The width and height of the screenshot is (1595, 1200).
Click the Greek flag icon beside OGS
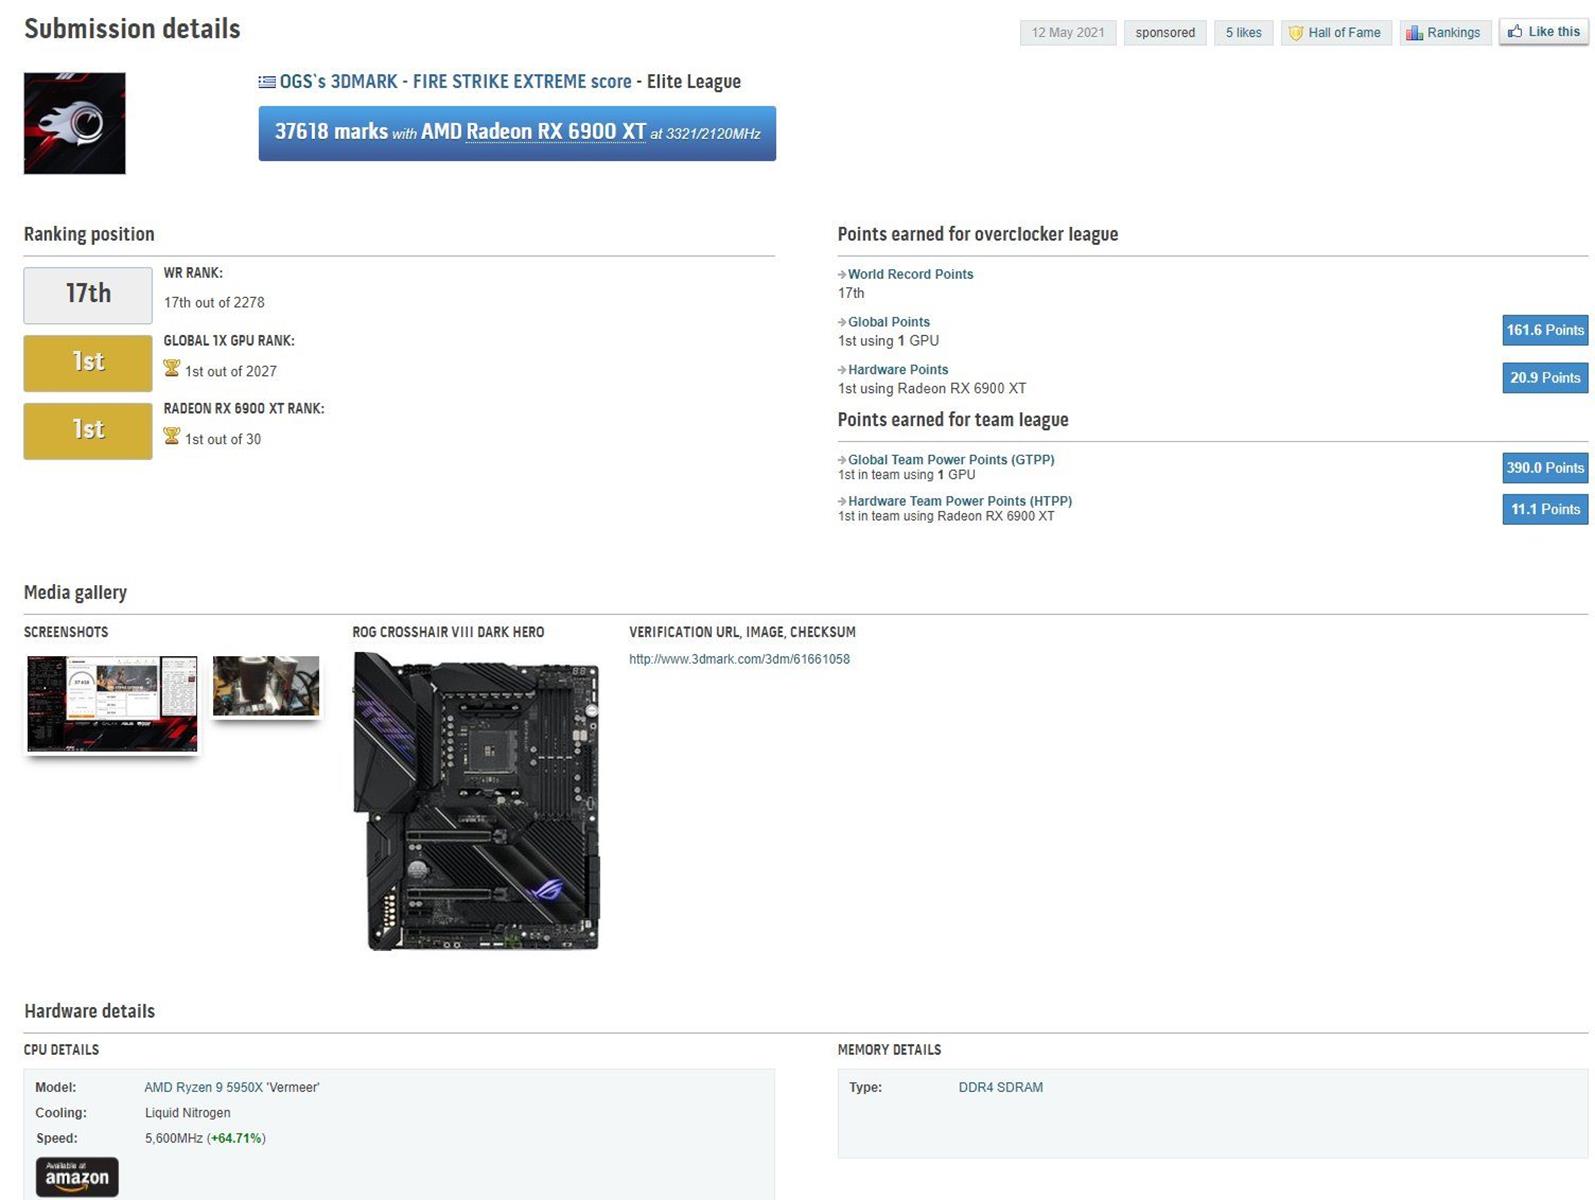tap(267, 82)
